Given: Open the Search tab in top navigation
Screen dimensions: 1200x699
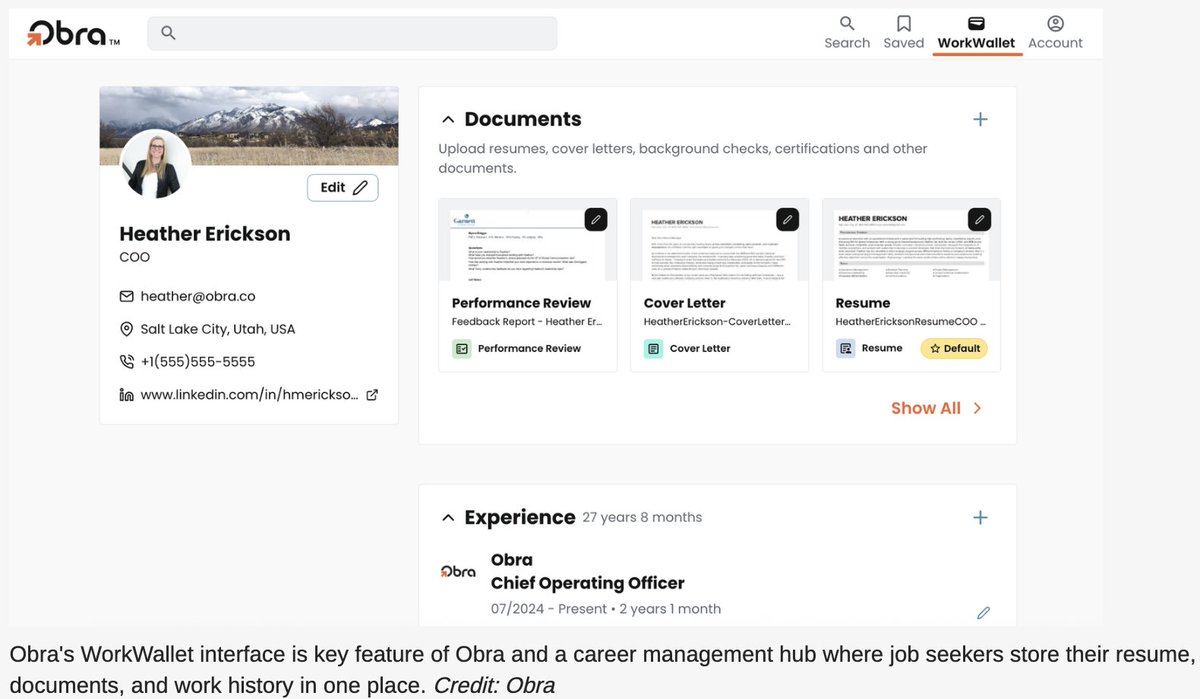Looking at the screenshot, I should coord(847,32).
